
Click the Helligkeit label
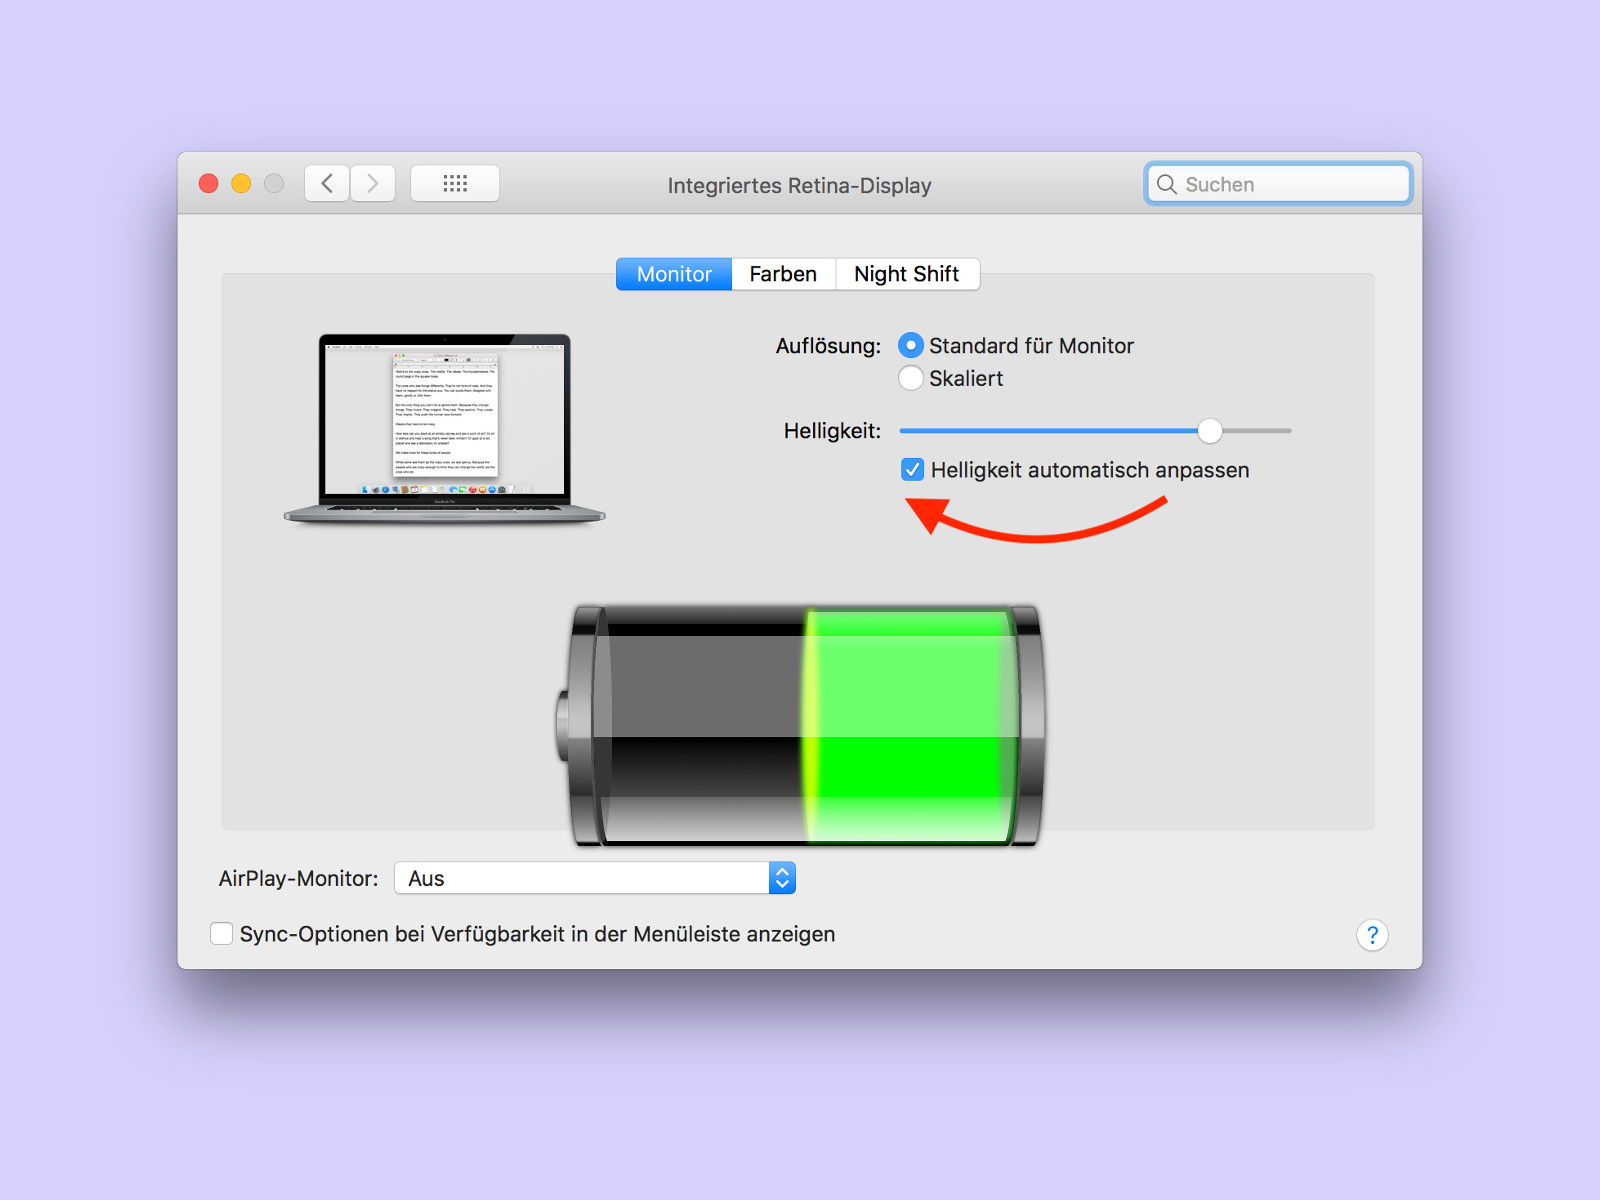tap(832, 431)
